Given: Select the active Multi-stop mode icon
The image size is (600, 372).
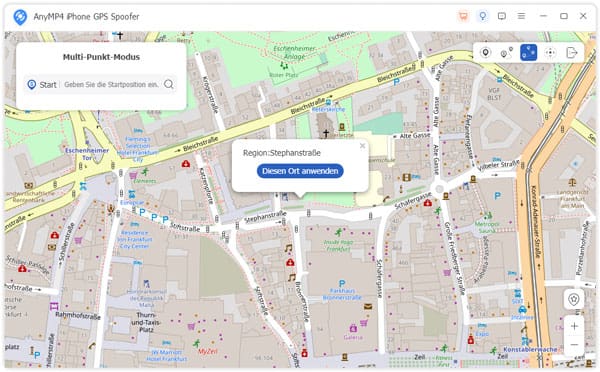Looking at the screenshot, I should [x=528, y=52].
